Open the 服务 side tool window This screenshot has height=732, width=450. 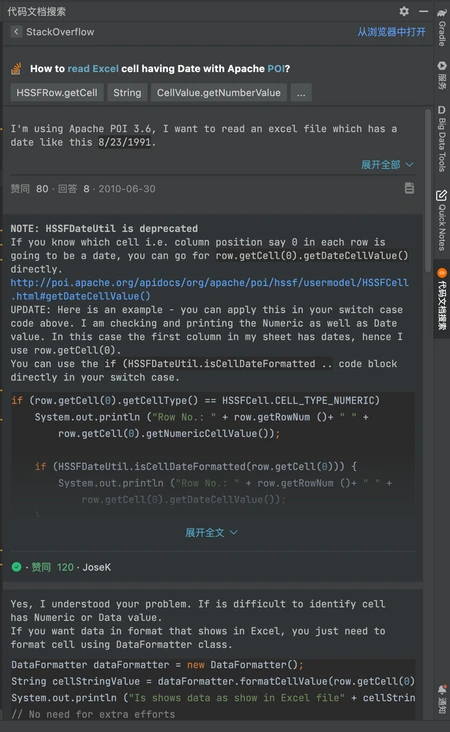pyautogui.click(x=442, y=75)
